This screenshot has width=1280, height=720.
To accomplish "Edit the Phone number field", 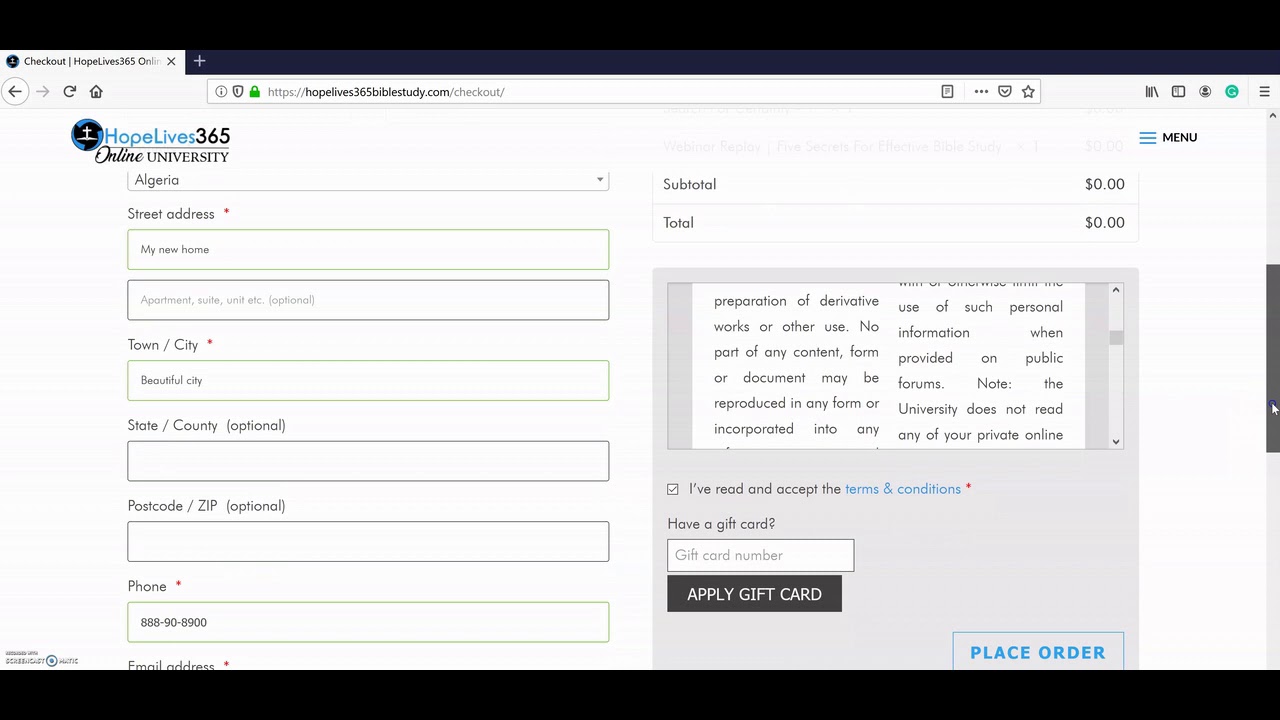I will point(368,622).
